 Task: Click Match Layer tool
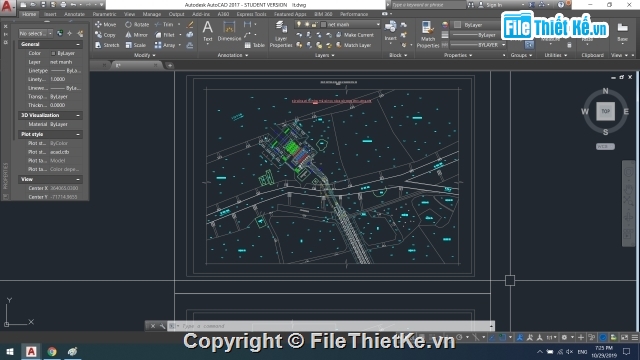pyautogui.click(x=353, y=45)
